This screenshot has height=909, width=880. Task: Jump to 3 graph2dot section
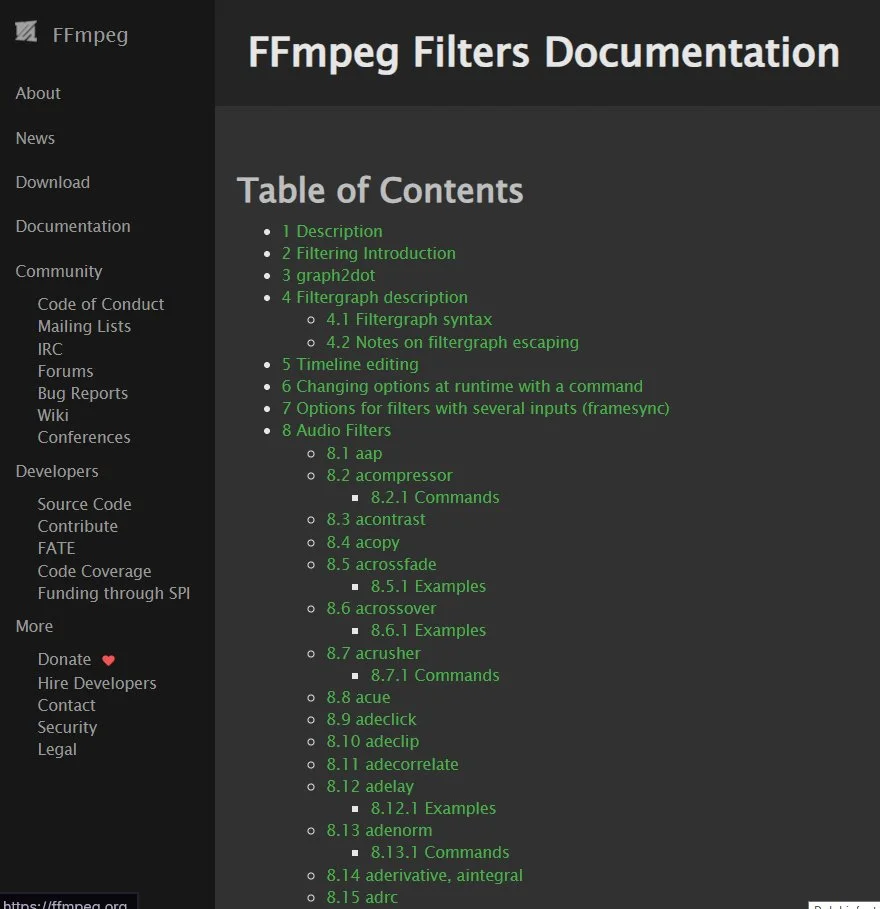pos(329,275)
